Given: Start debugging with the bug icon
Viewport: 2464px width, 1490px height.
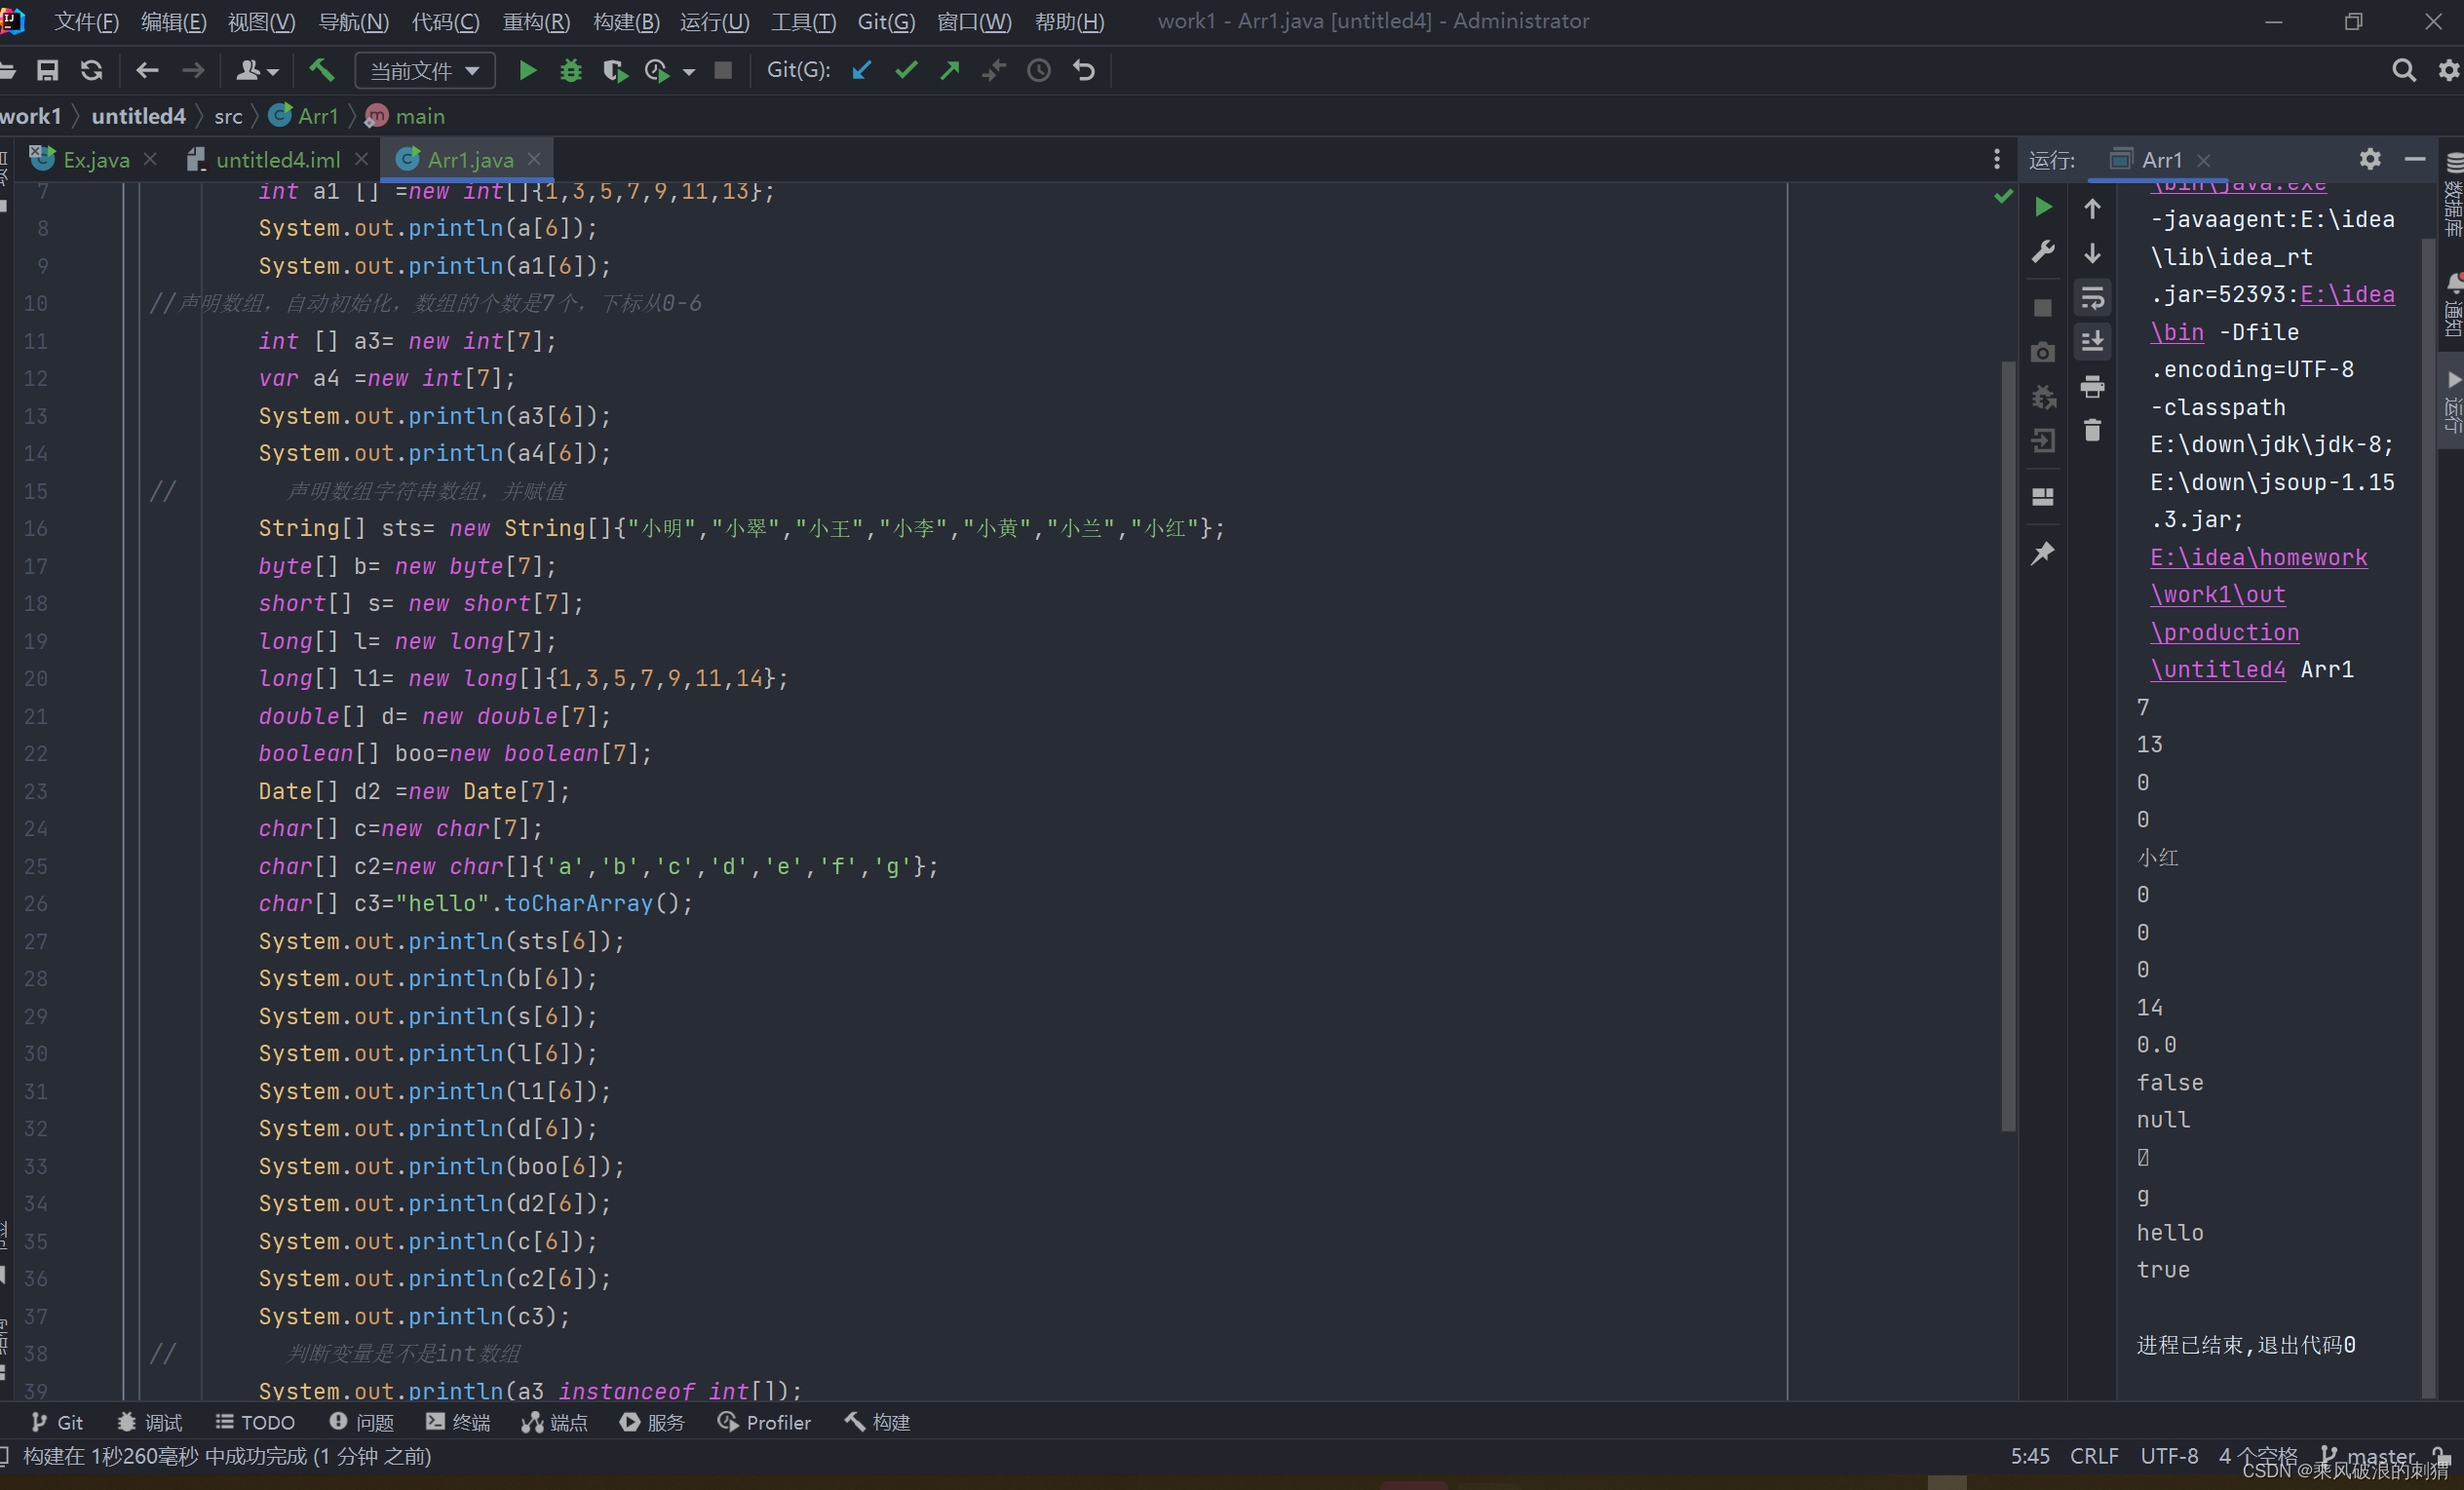Looking at the screenshot, I should (570, 70).
